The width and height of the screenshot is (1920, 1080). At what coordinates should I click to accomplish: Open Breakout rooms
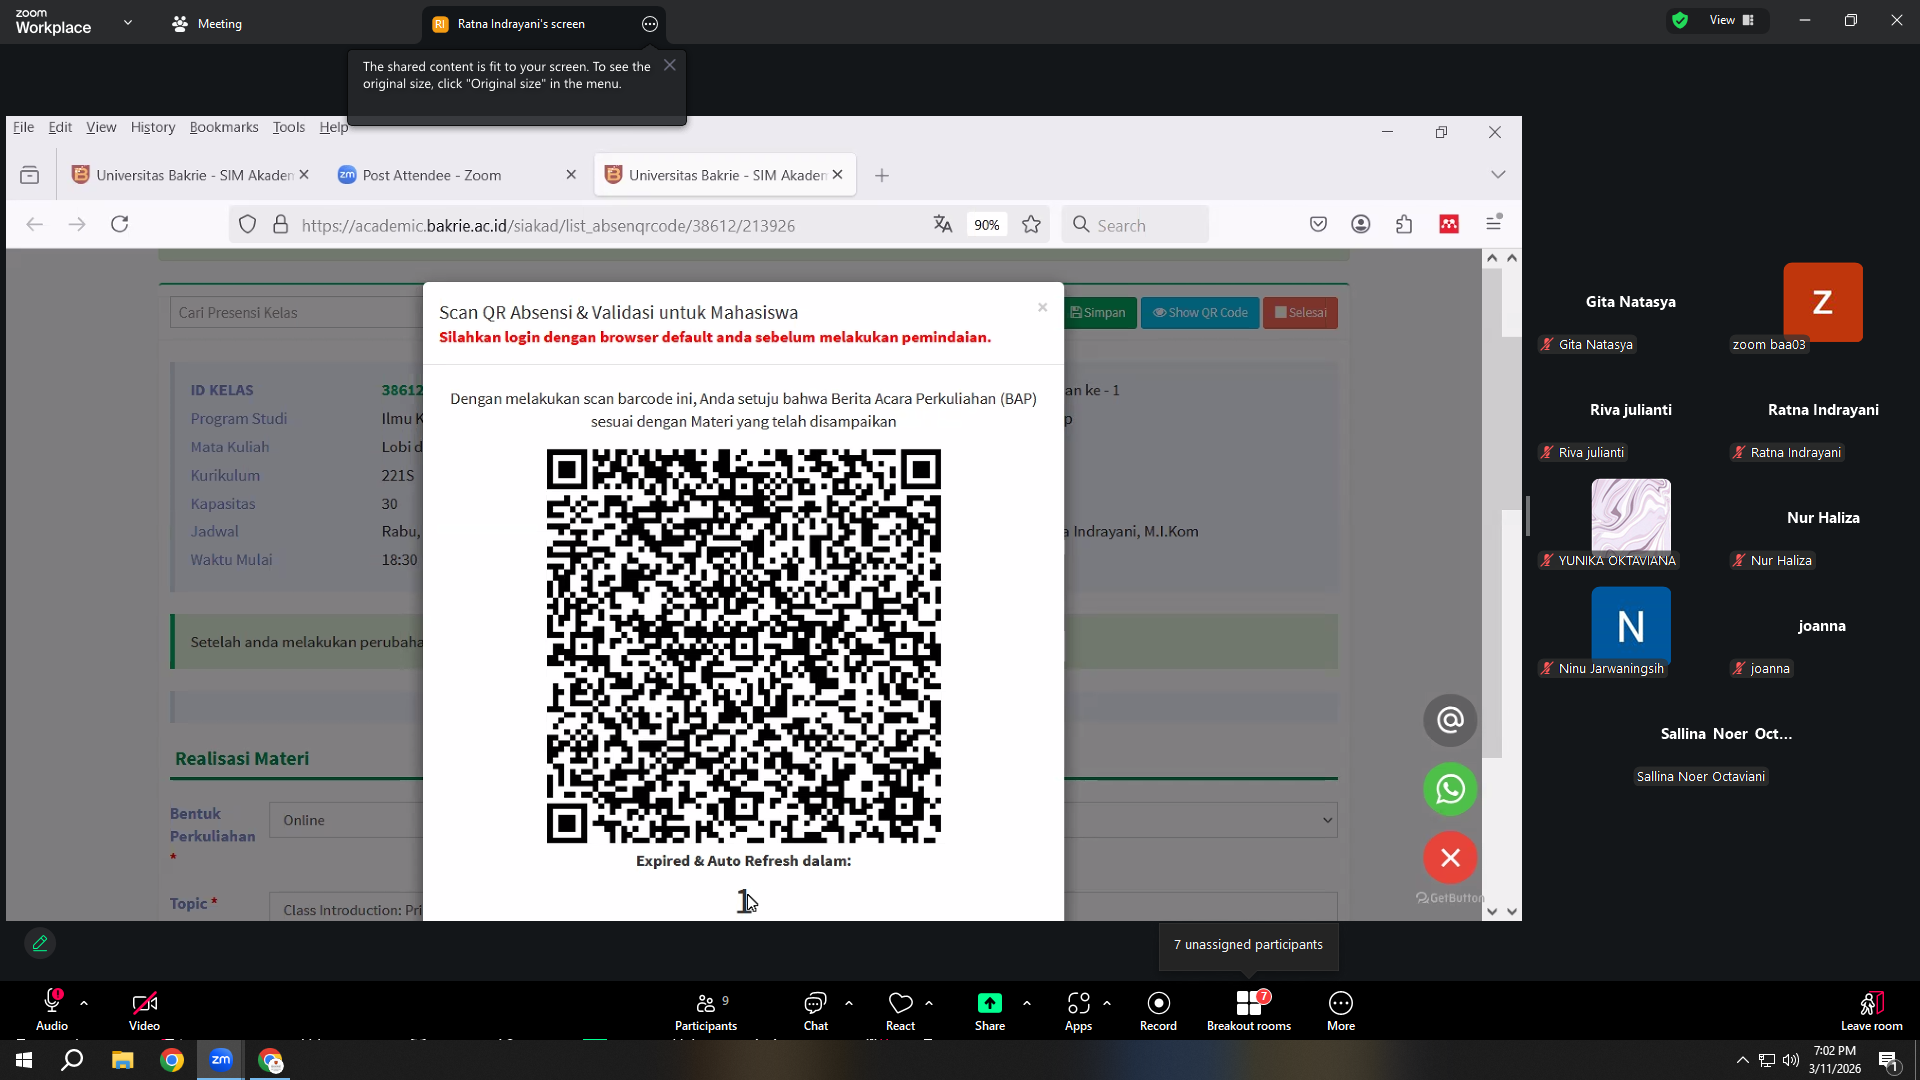1249,1010
